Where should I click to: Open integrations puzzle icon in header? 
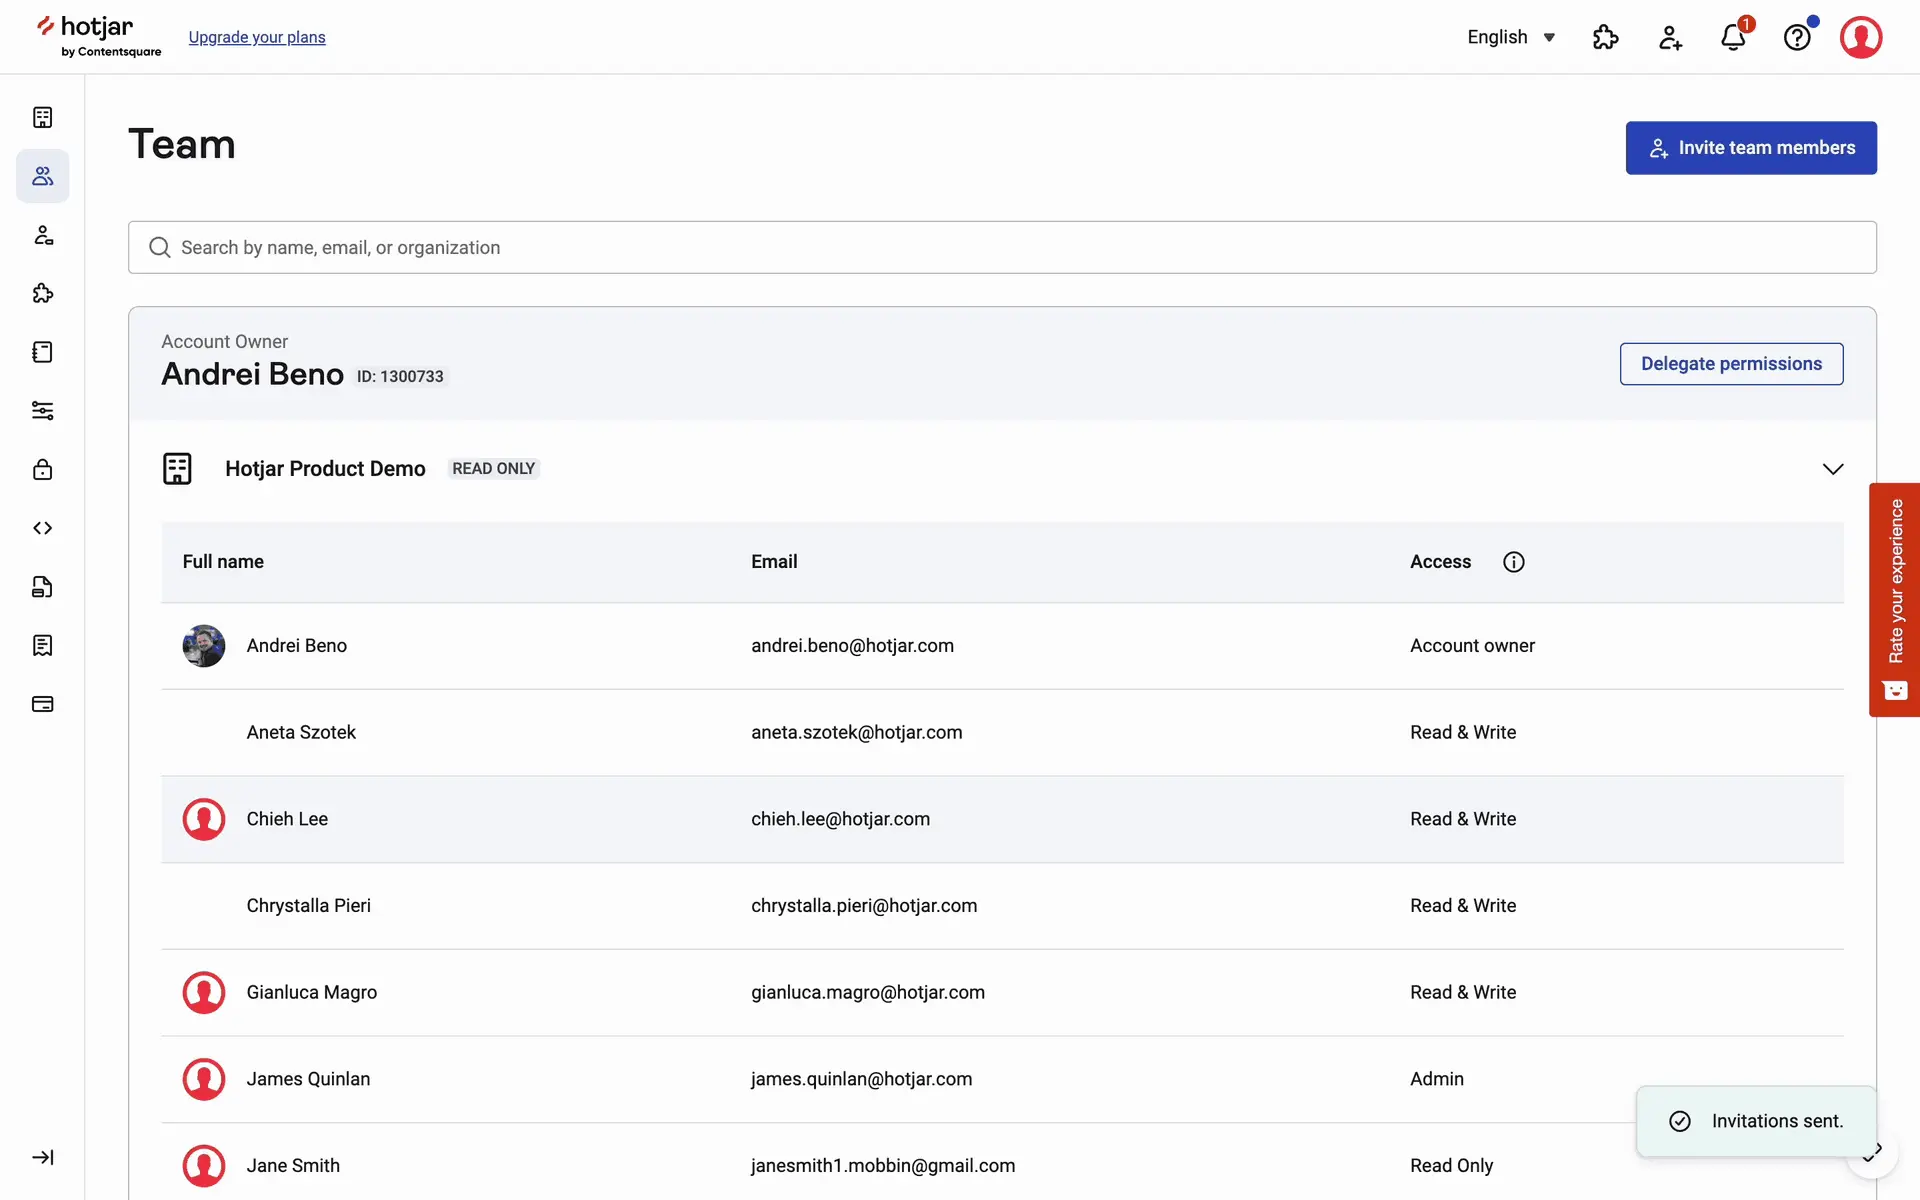(x=1605, y=38)
